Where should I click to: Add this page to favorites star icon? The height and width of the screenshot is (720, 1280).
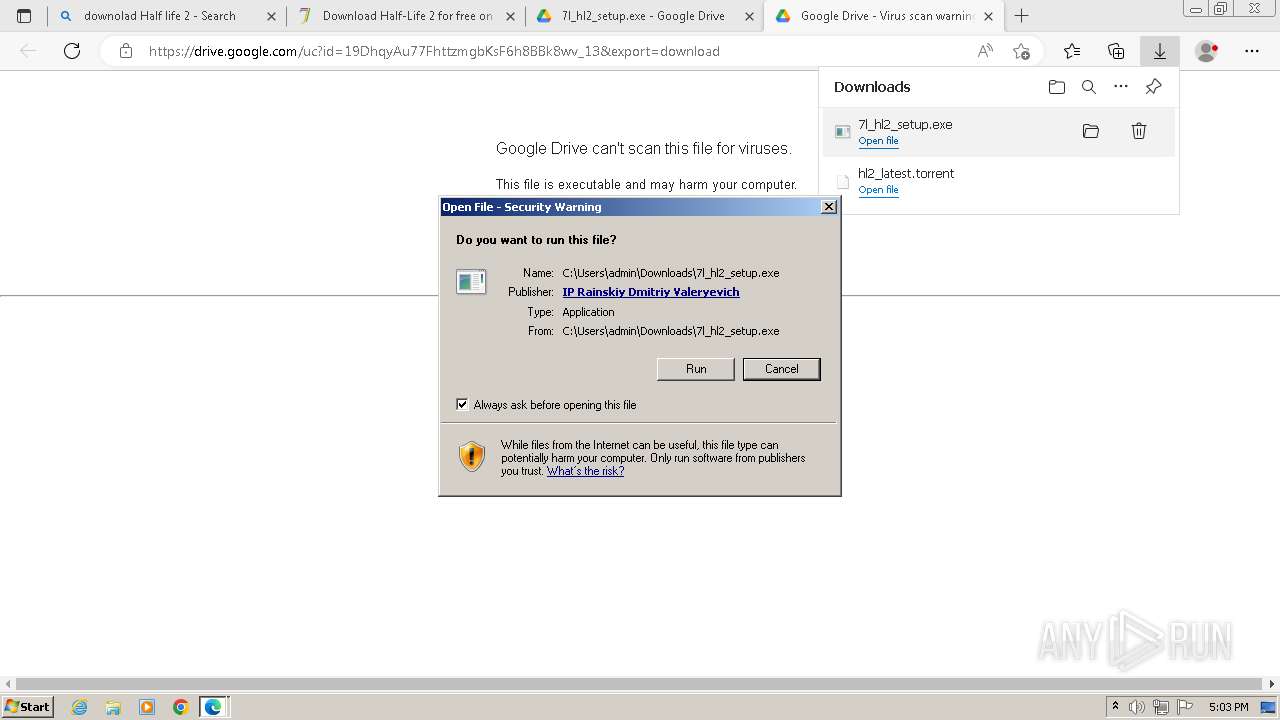(x=1021, y=51)
